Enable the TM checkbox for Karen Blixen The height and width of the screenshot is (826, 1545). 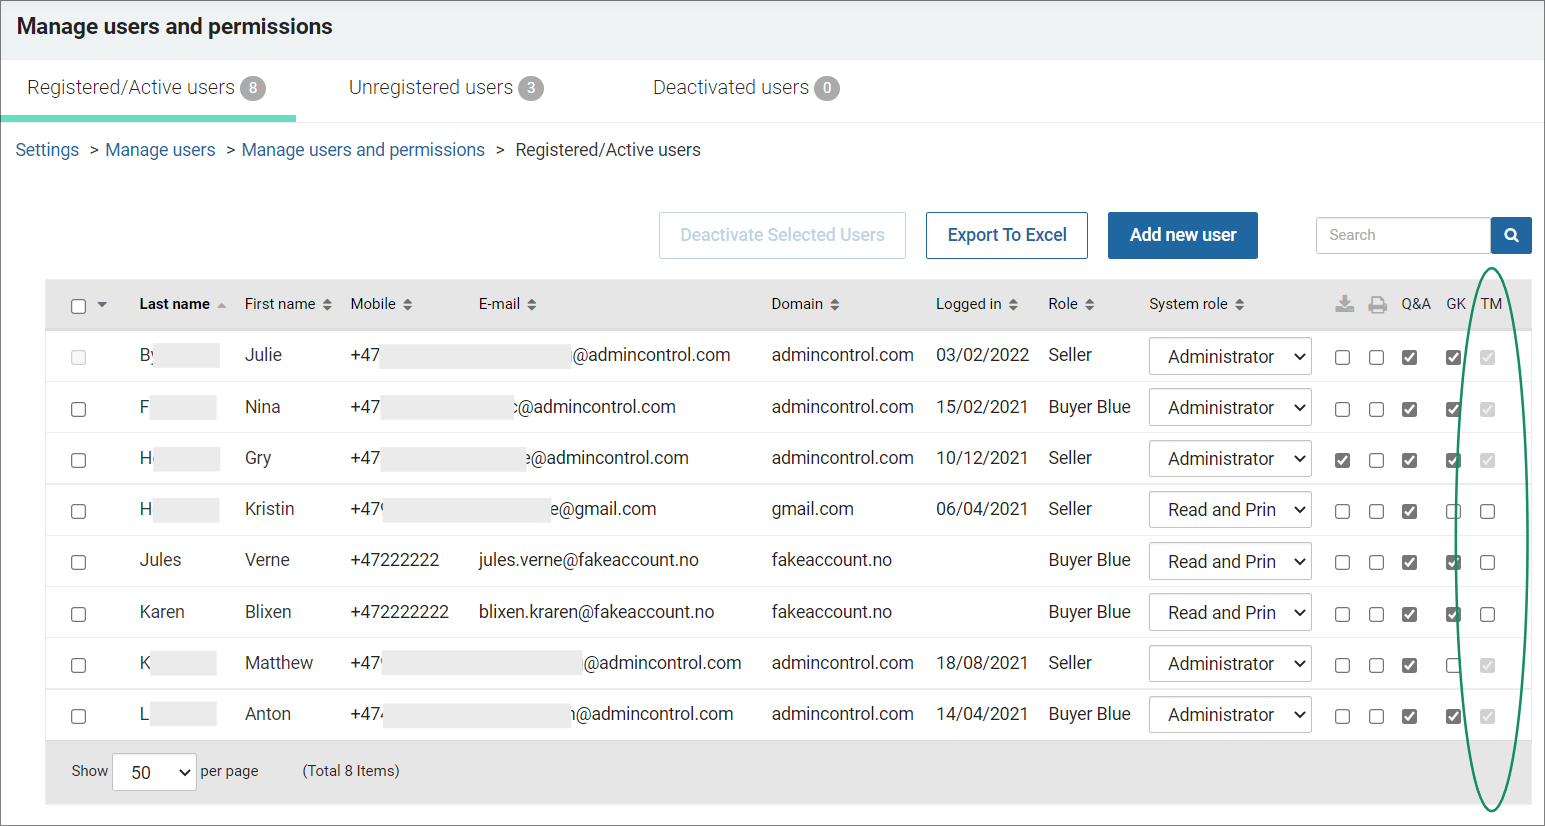tap(1488, 614)
